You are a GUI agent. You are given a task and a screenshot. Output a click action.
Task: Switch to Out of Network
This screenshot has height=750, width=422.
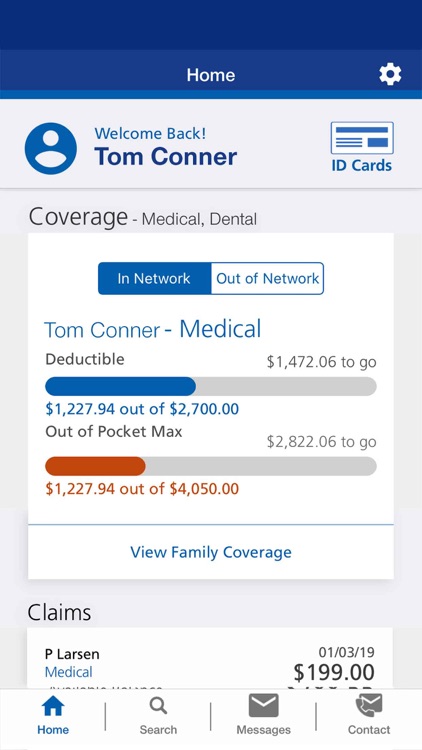pyautogui.click(x=267, y=278)
